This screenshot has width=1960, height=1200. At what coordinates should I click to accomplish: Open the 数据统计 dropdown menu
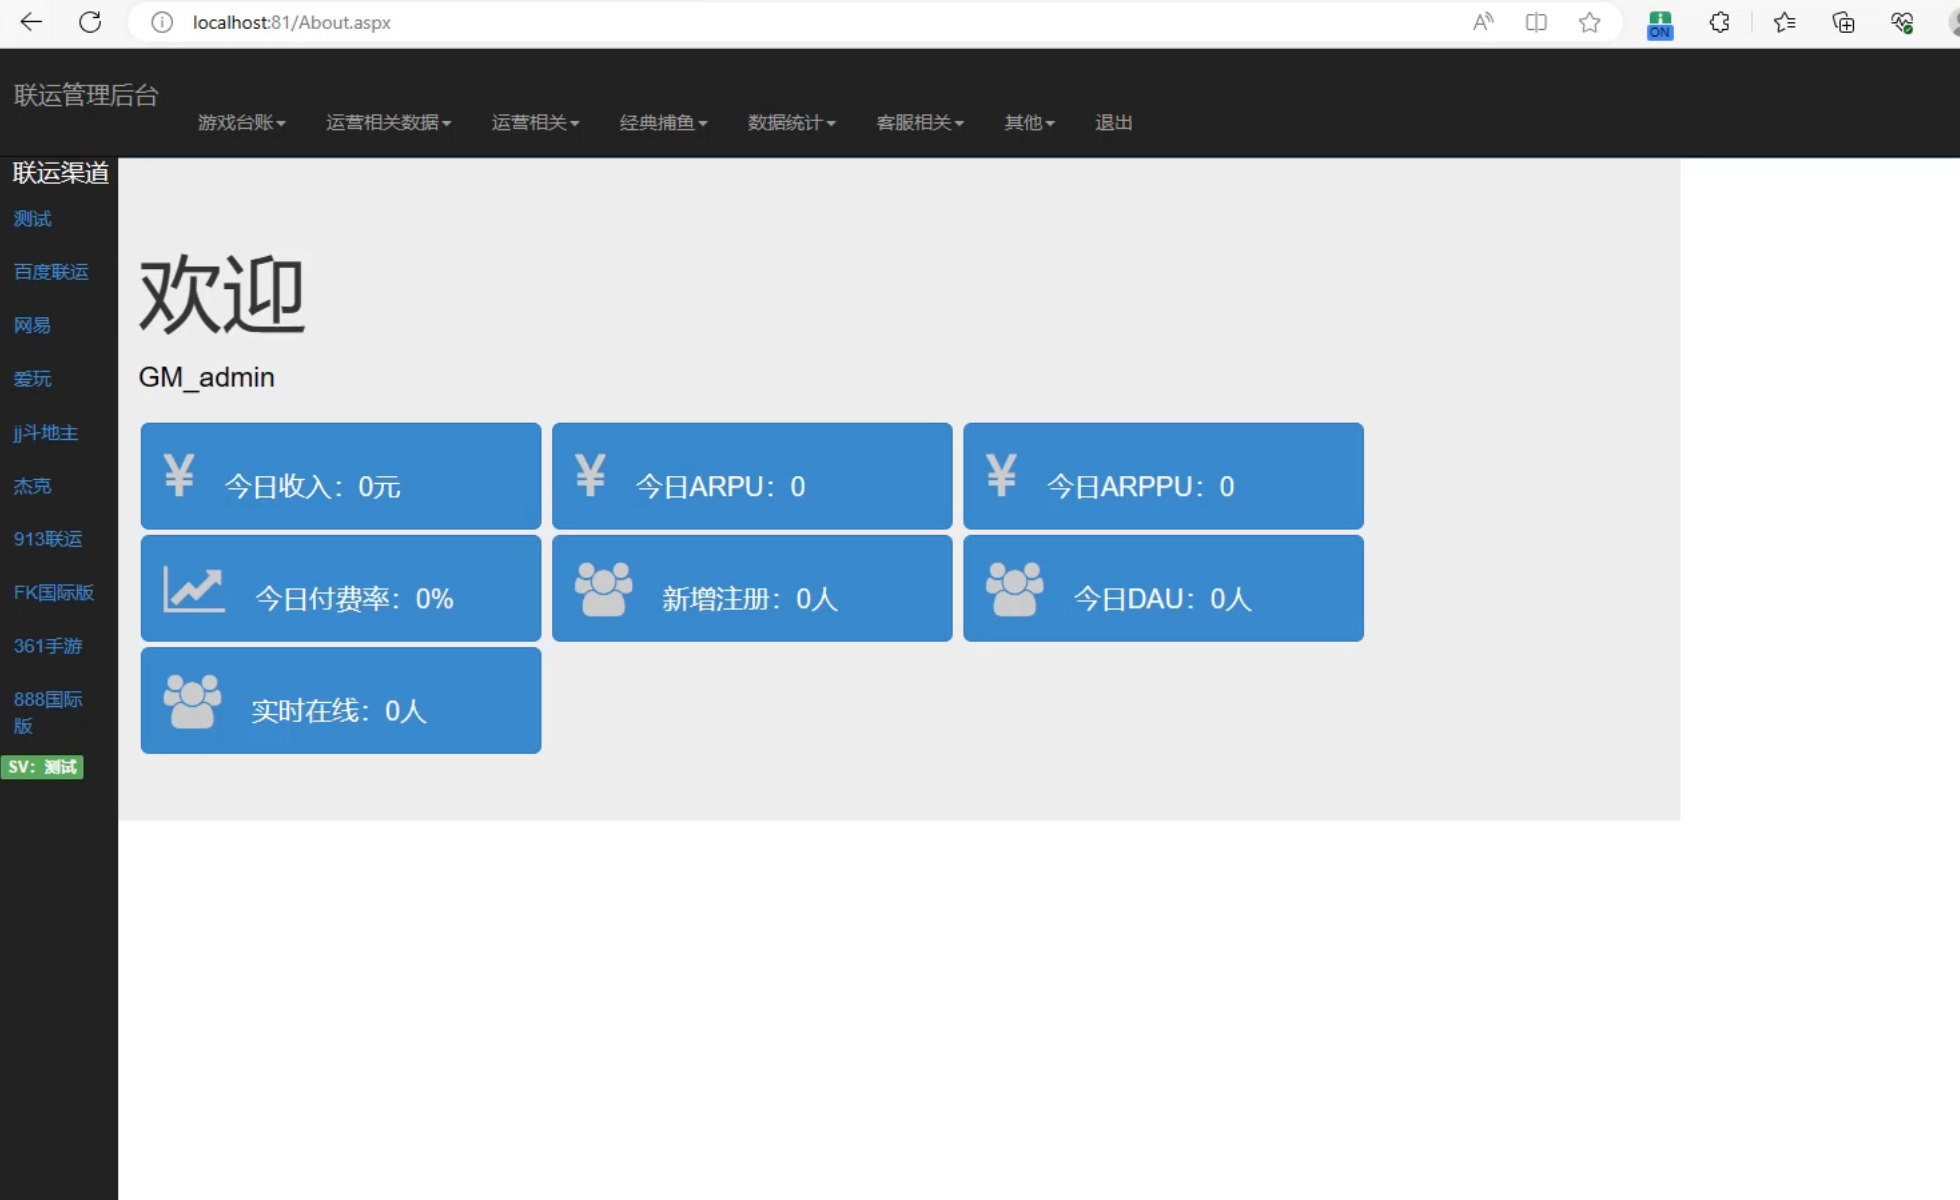coord(791,122)
